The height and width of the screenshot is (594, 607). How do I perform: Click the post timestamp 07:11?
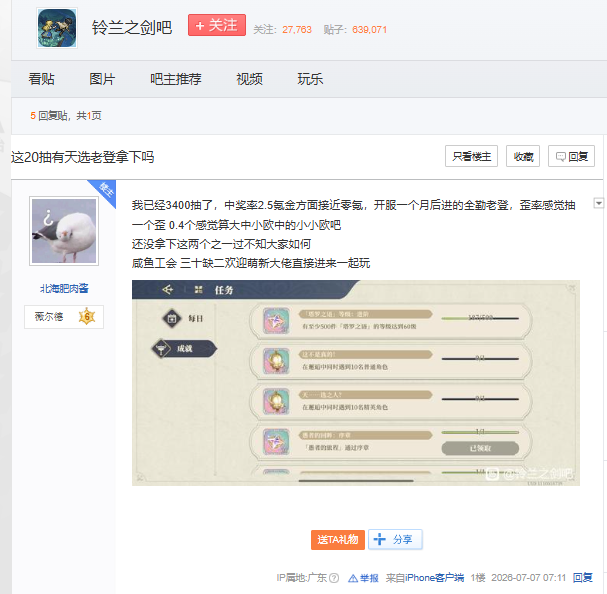pyautogui.click(x=529, y=578)
